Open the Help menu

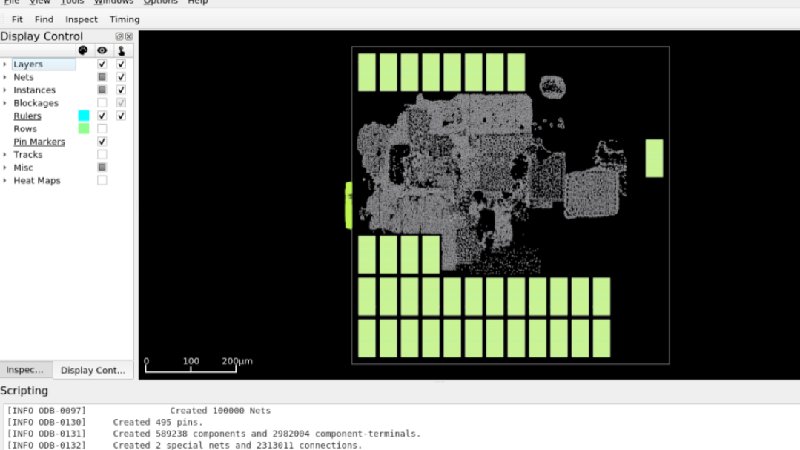point(197,2)
